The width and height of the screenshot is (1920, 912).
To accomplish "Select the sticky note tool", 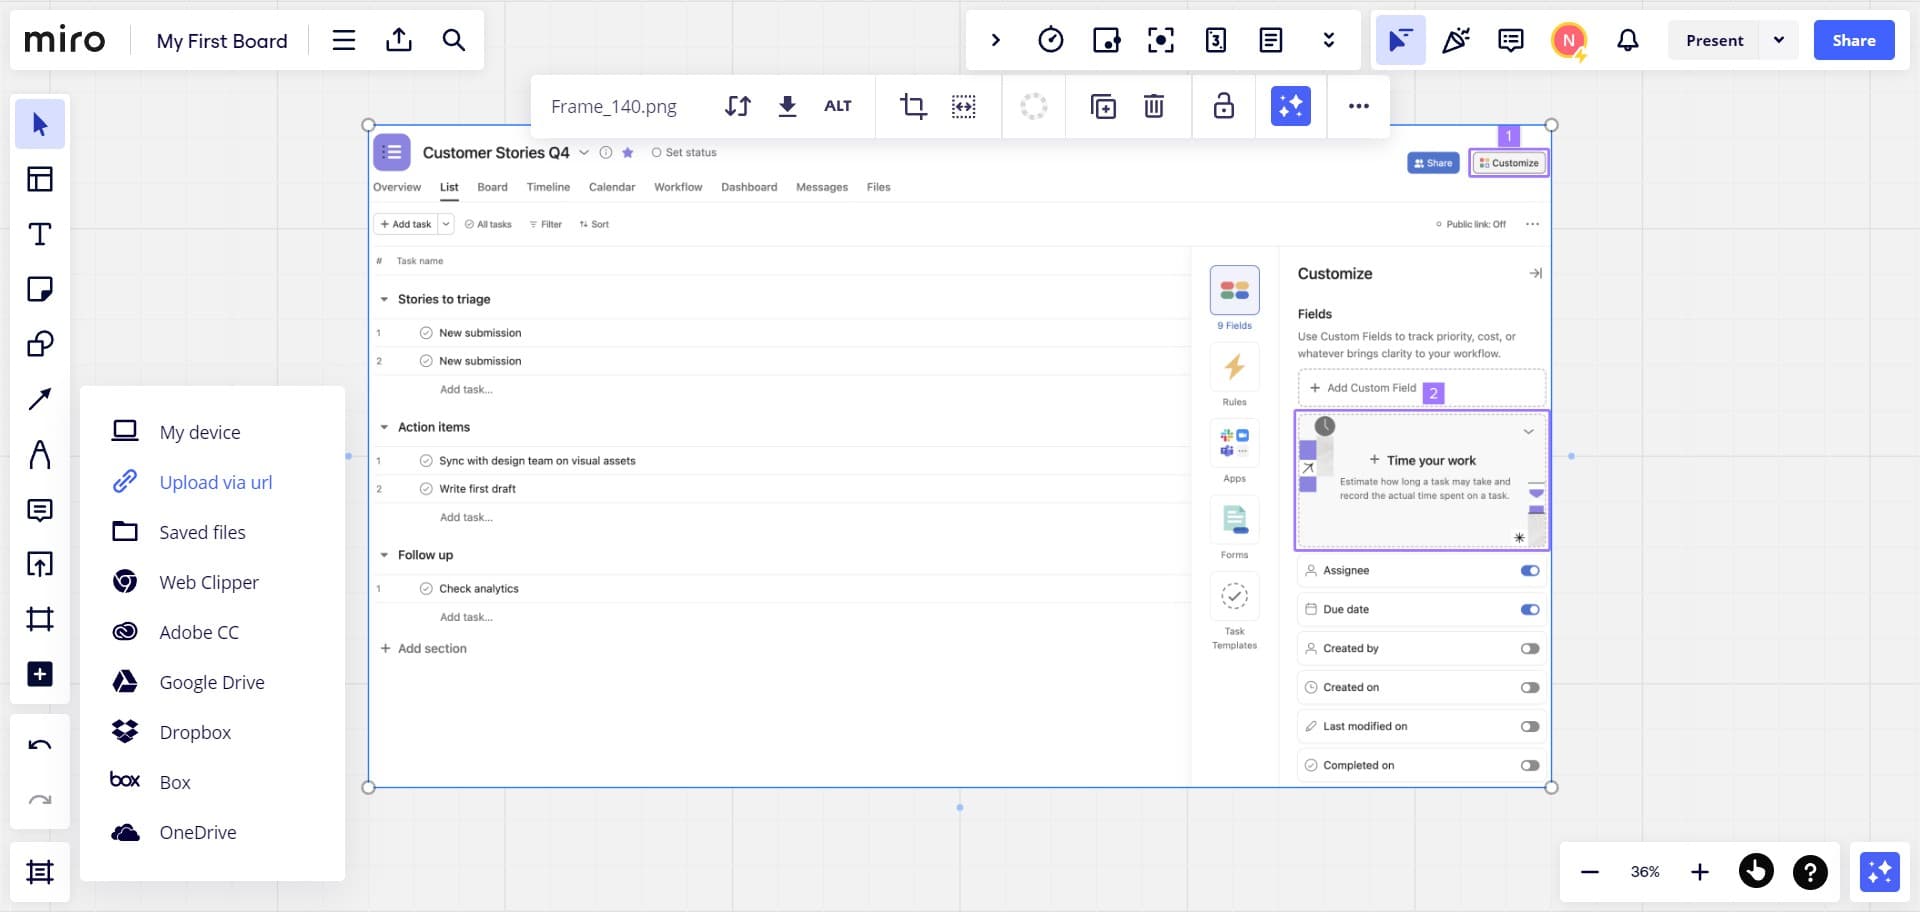I will coord(40,290).
